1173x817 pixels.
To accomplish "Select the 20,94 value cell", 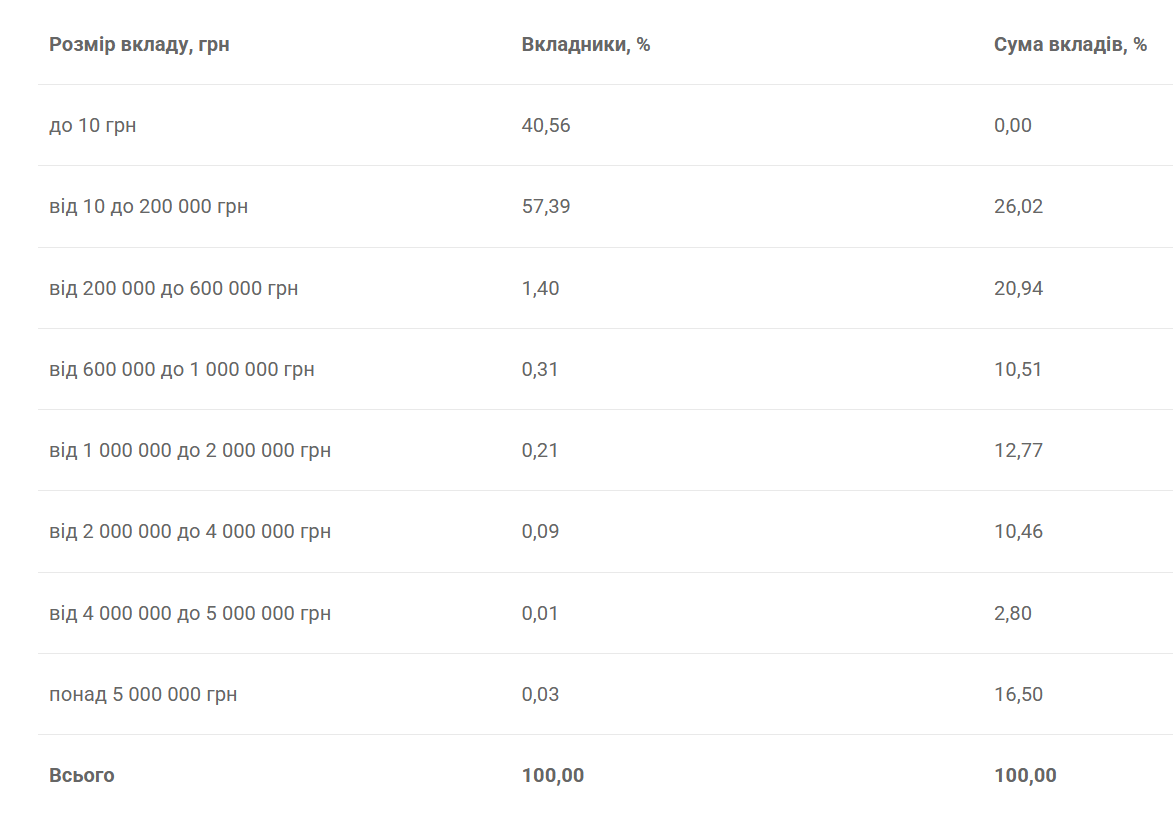I will [1018, 289].
